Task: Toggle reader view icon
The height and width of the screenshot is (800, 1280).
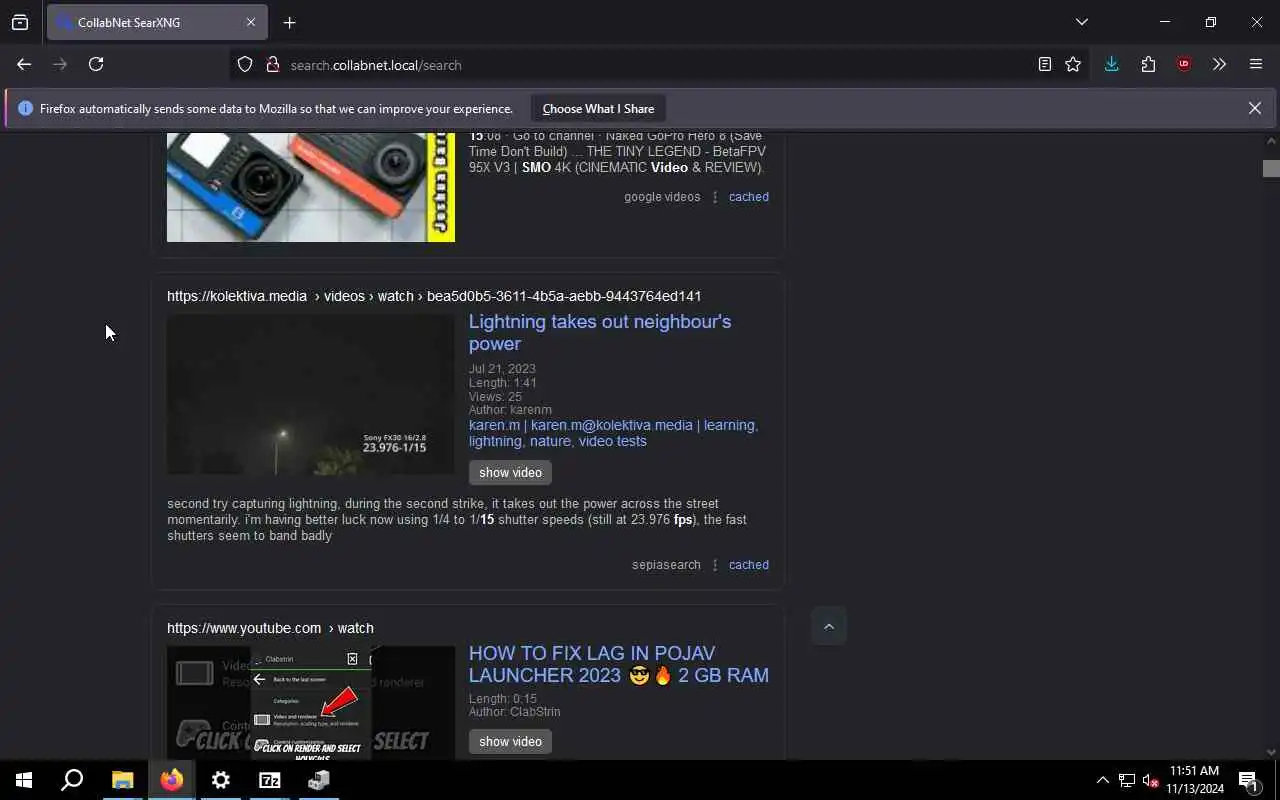Action: point(1044,64)
